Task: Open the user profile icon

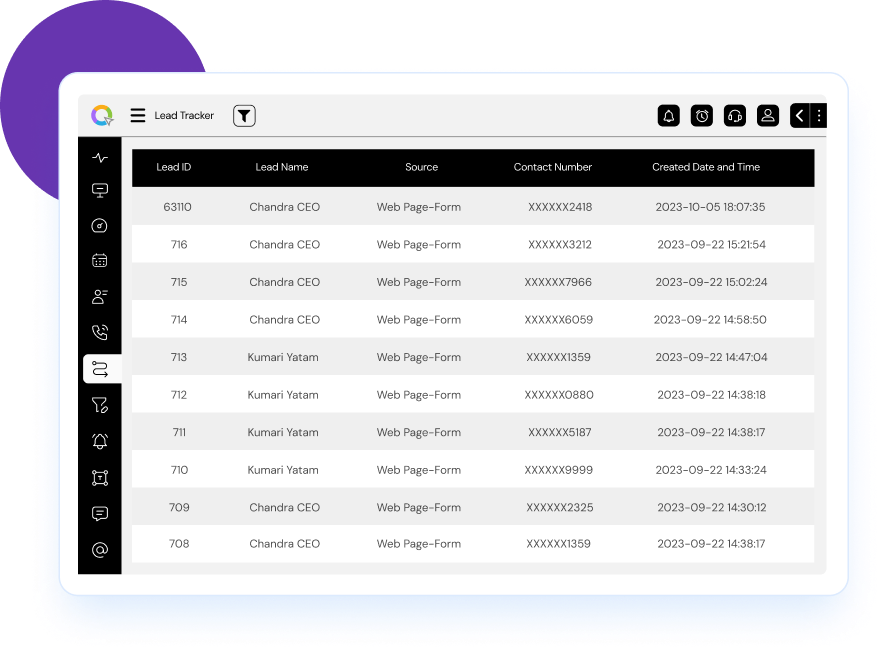Action: (x=768, y=116)
